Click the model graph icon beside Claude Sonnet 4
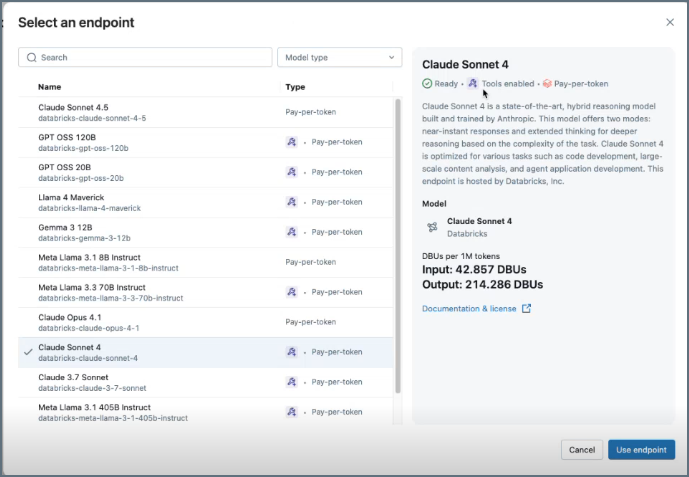The width and height of the screenshot is (689, 477). coord(432,227)
